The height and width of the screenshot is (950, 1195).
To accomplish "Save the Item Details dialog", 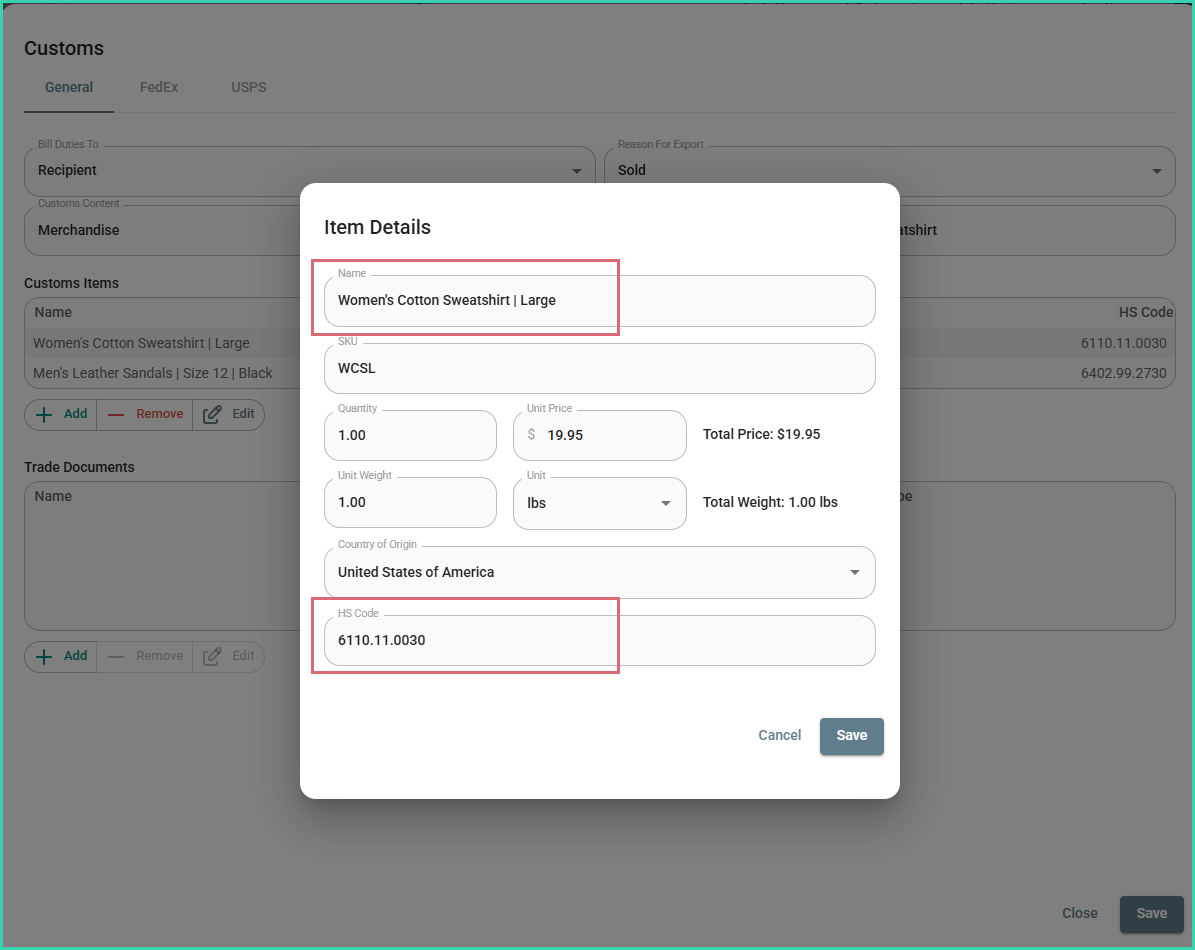I will point(851,735).
